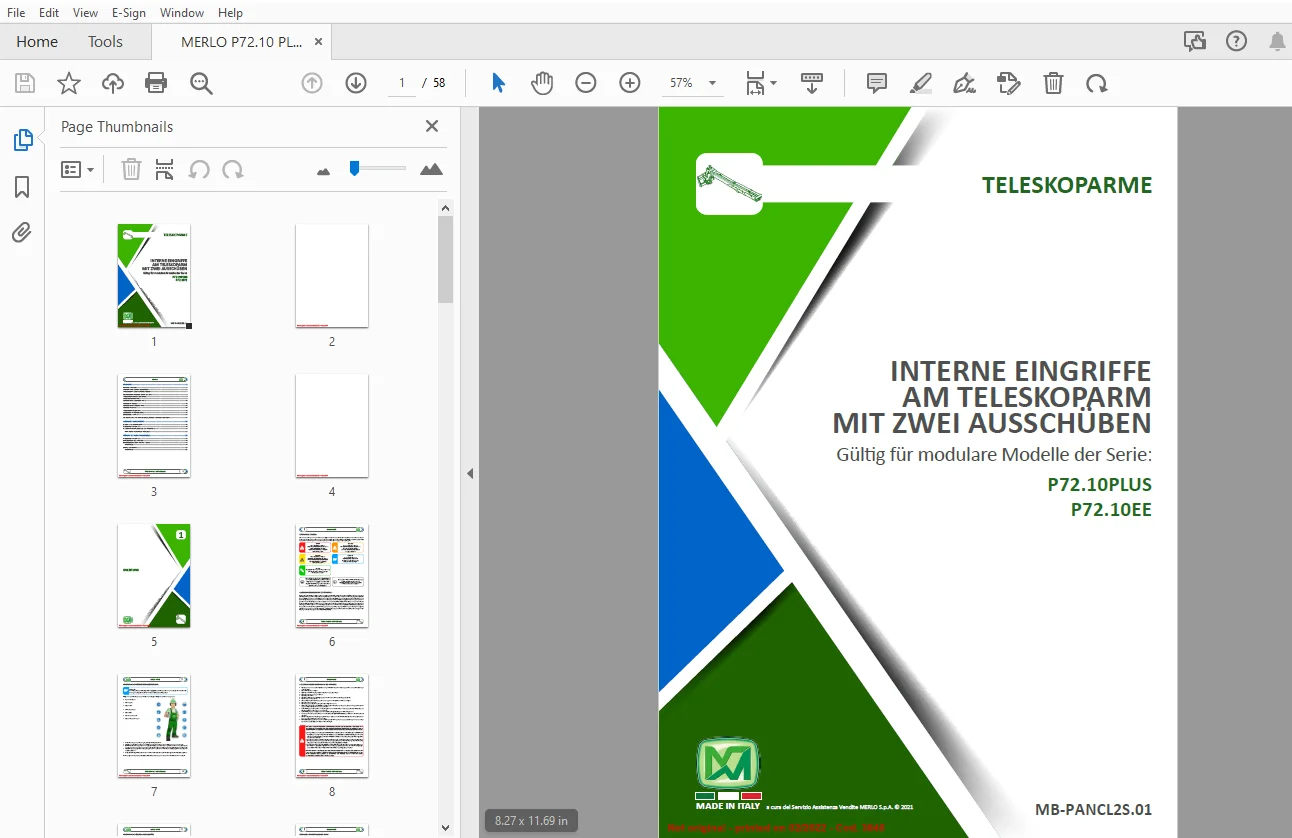This screenshot has height=838, width=1292.
Task: Open the Attachments paperclip panel
Action: tap(22, 233)
